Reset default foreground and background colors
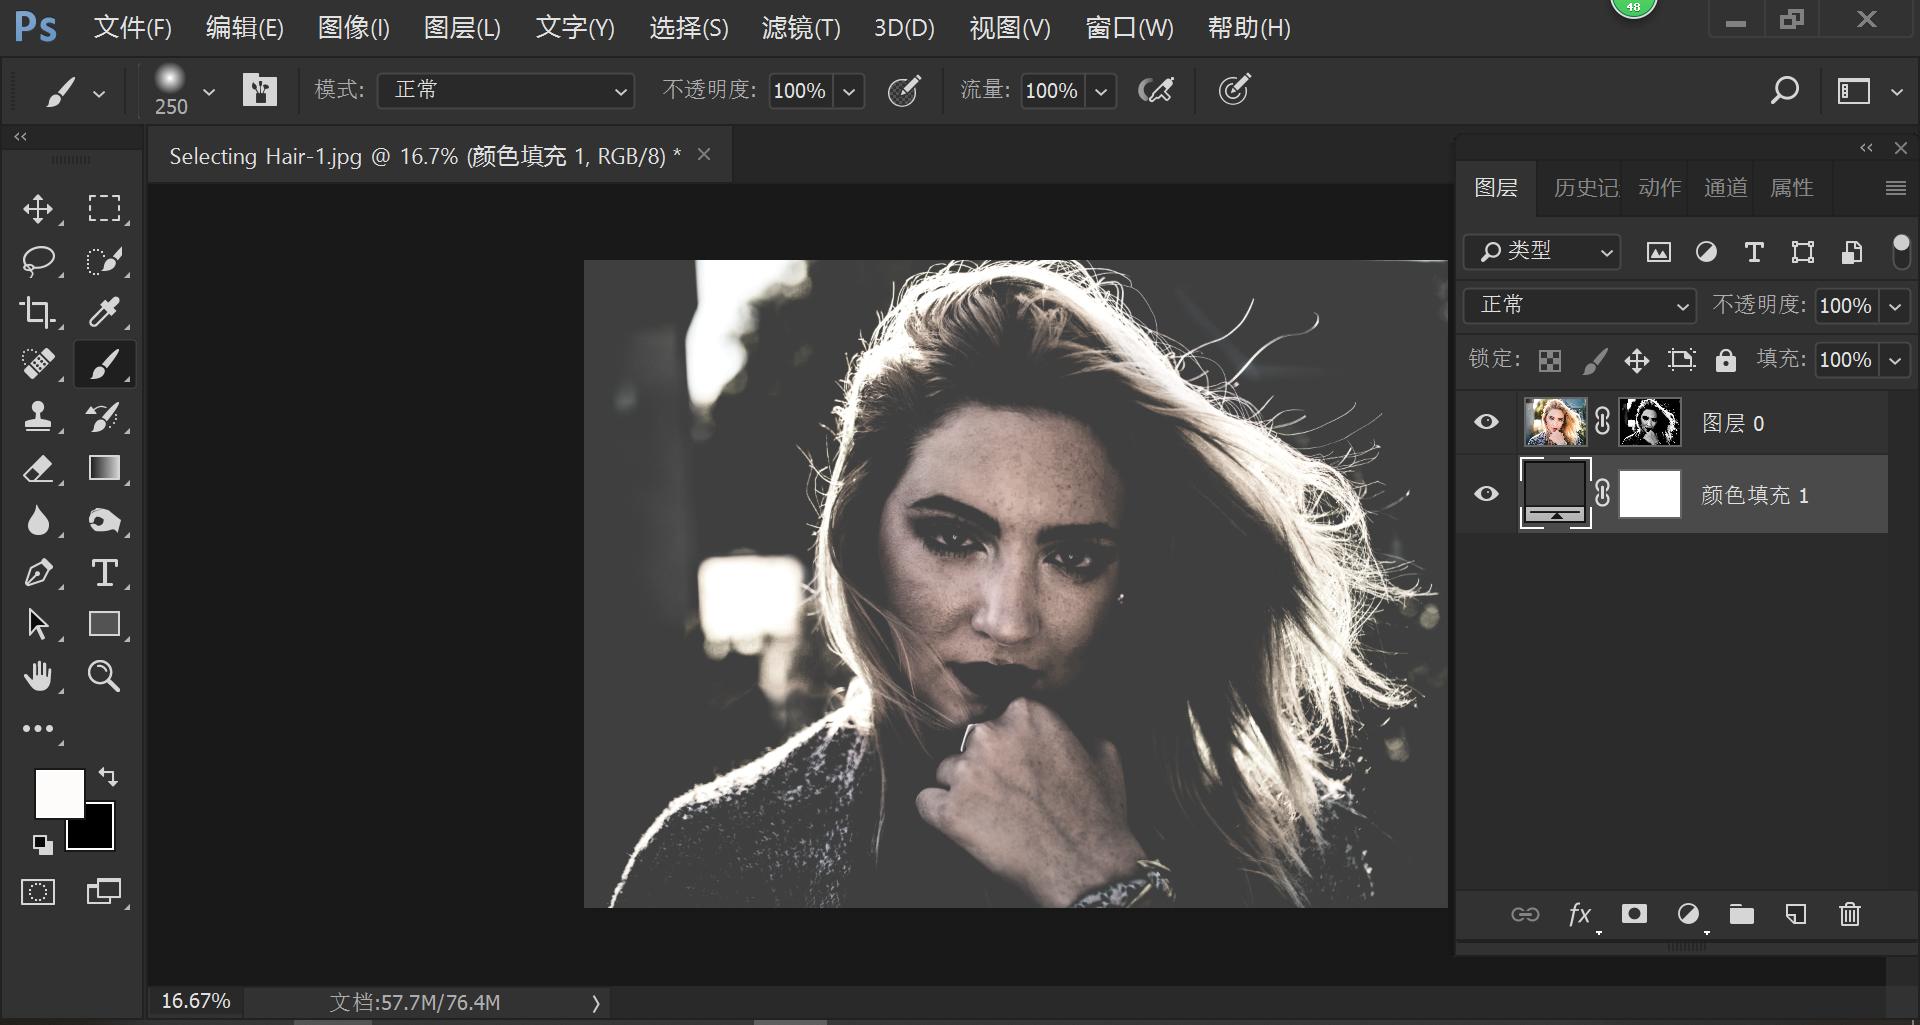 [42, 845]
